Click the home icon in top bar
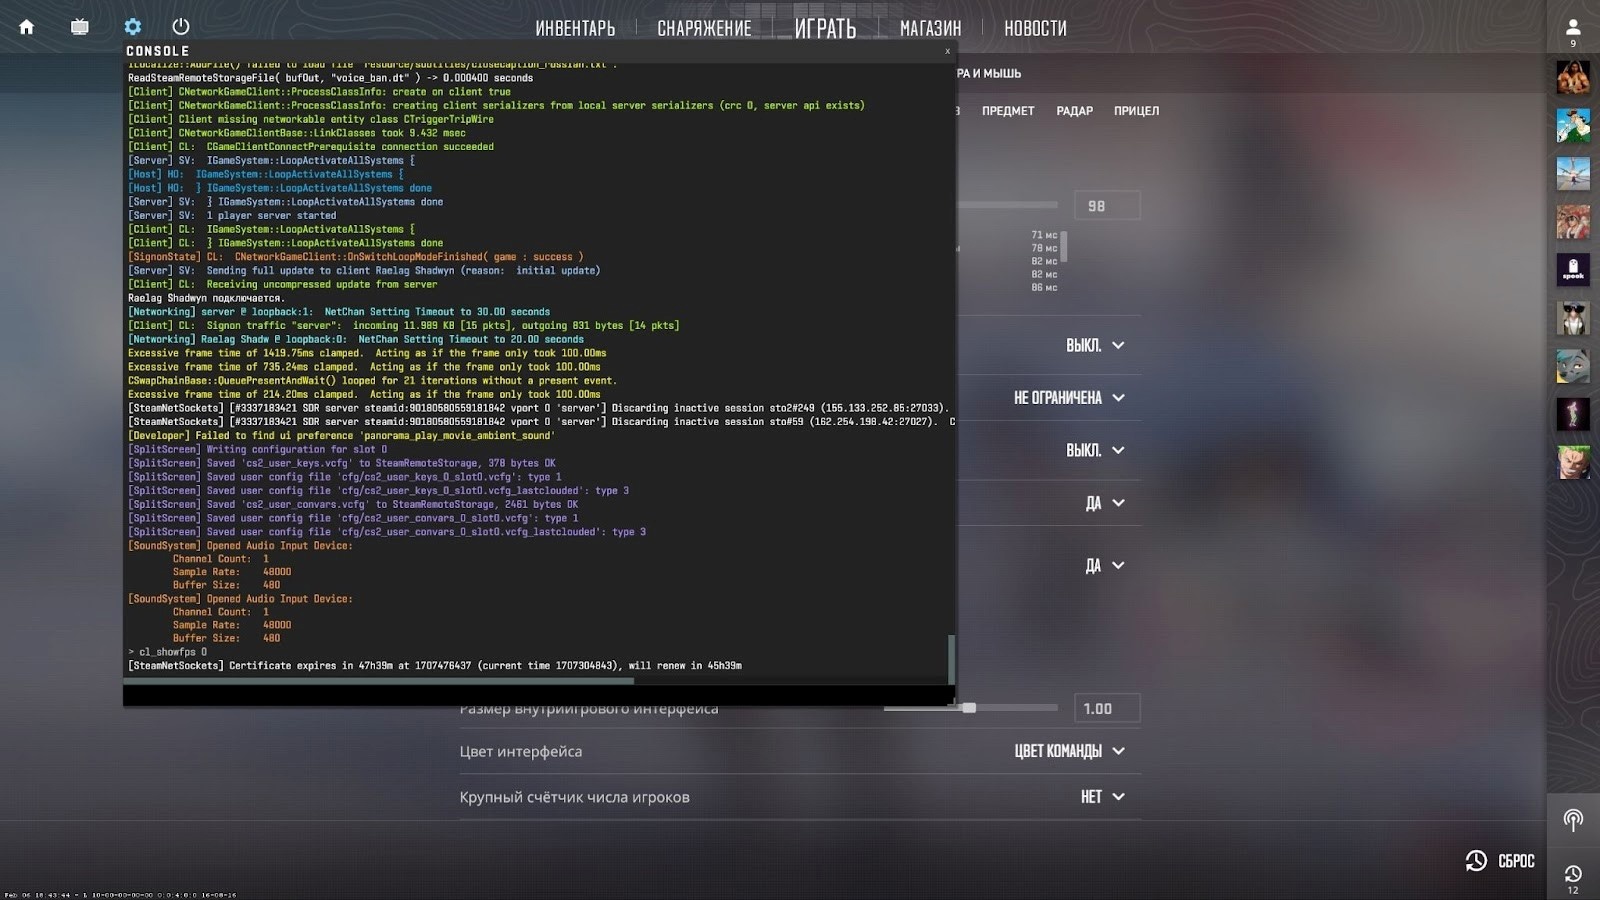The width and height of the screenshot is (1600, 900). [27, 27]
